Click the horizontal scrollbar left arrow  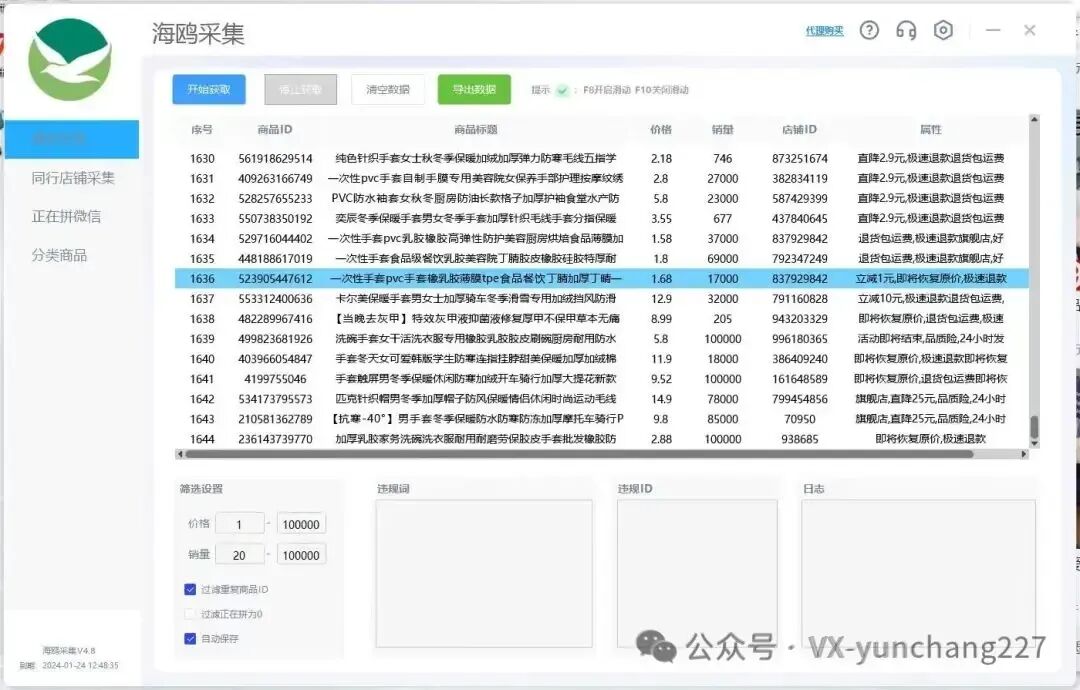[180, 454]
